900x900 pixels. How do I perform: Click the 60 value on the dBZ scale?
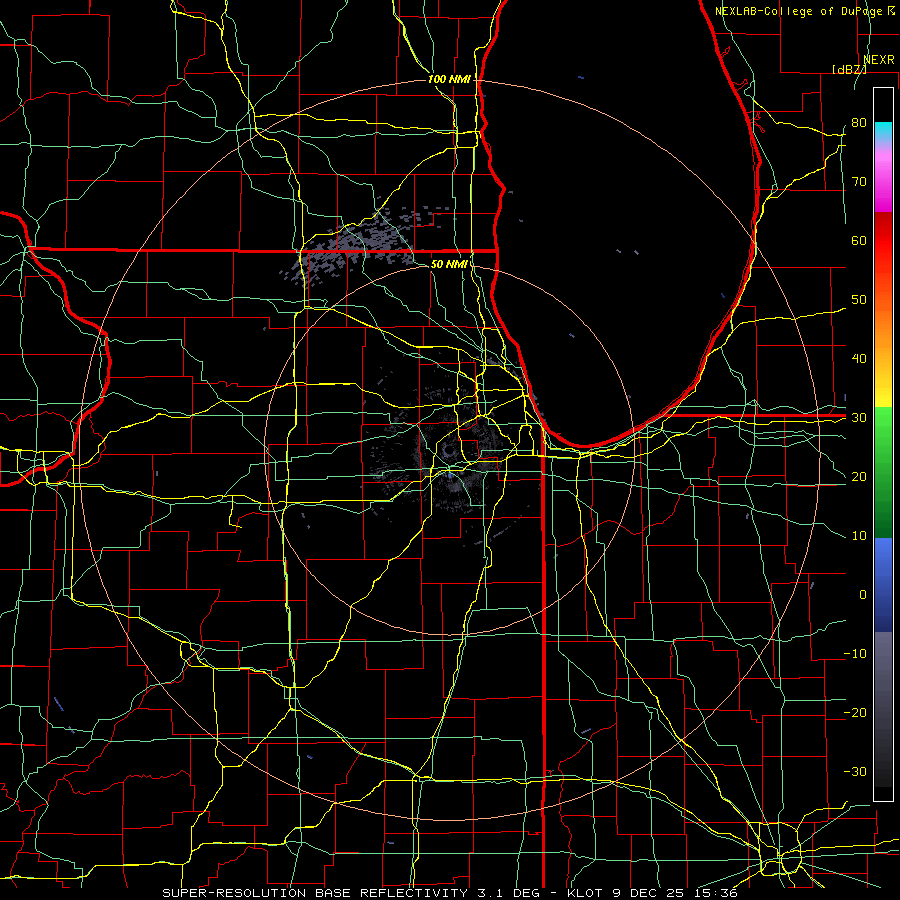(x=859, y=240)
